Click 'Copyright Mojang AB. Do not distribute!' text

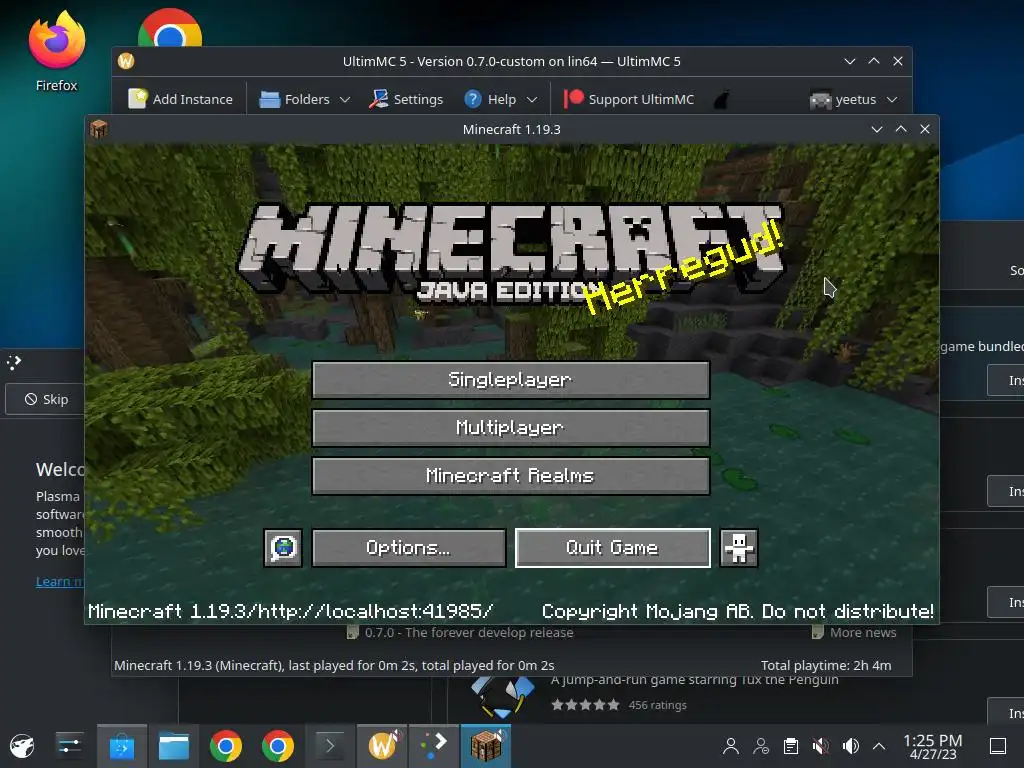click(x=737, y=611)
